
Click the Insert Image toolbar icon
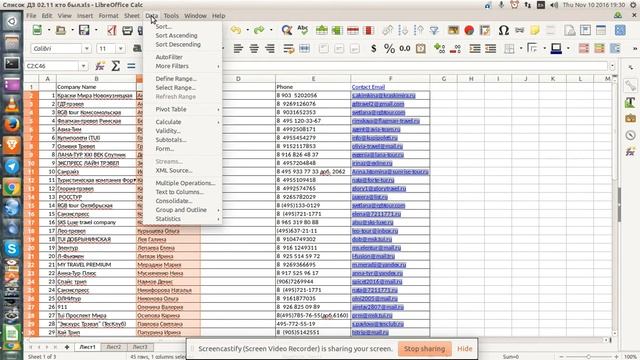(453, 30)
